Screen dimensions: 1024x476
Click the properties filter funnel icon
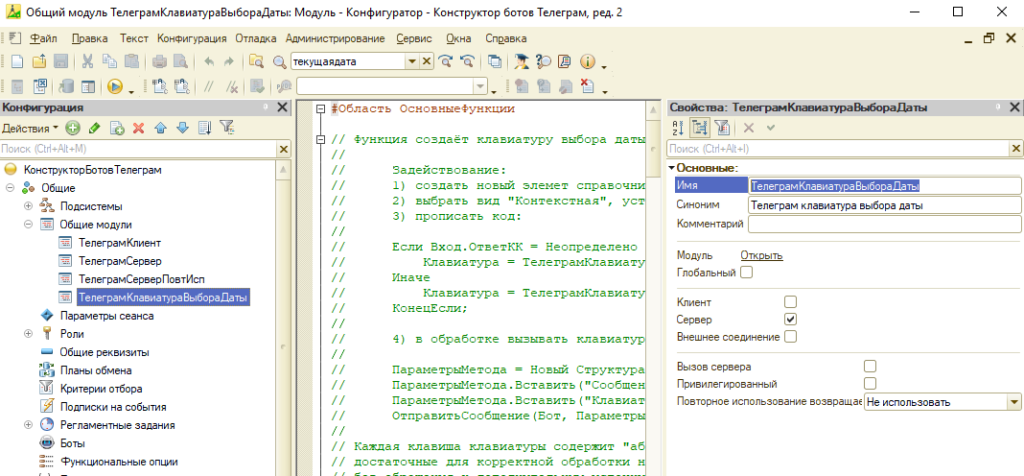(x=721, y=128)
